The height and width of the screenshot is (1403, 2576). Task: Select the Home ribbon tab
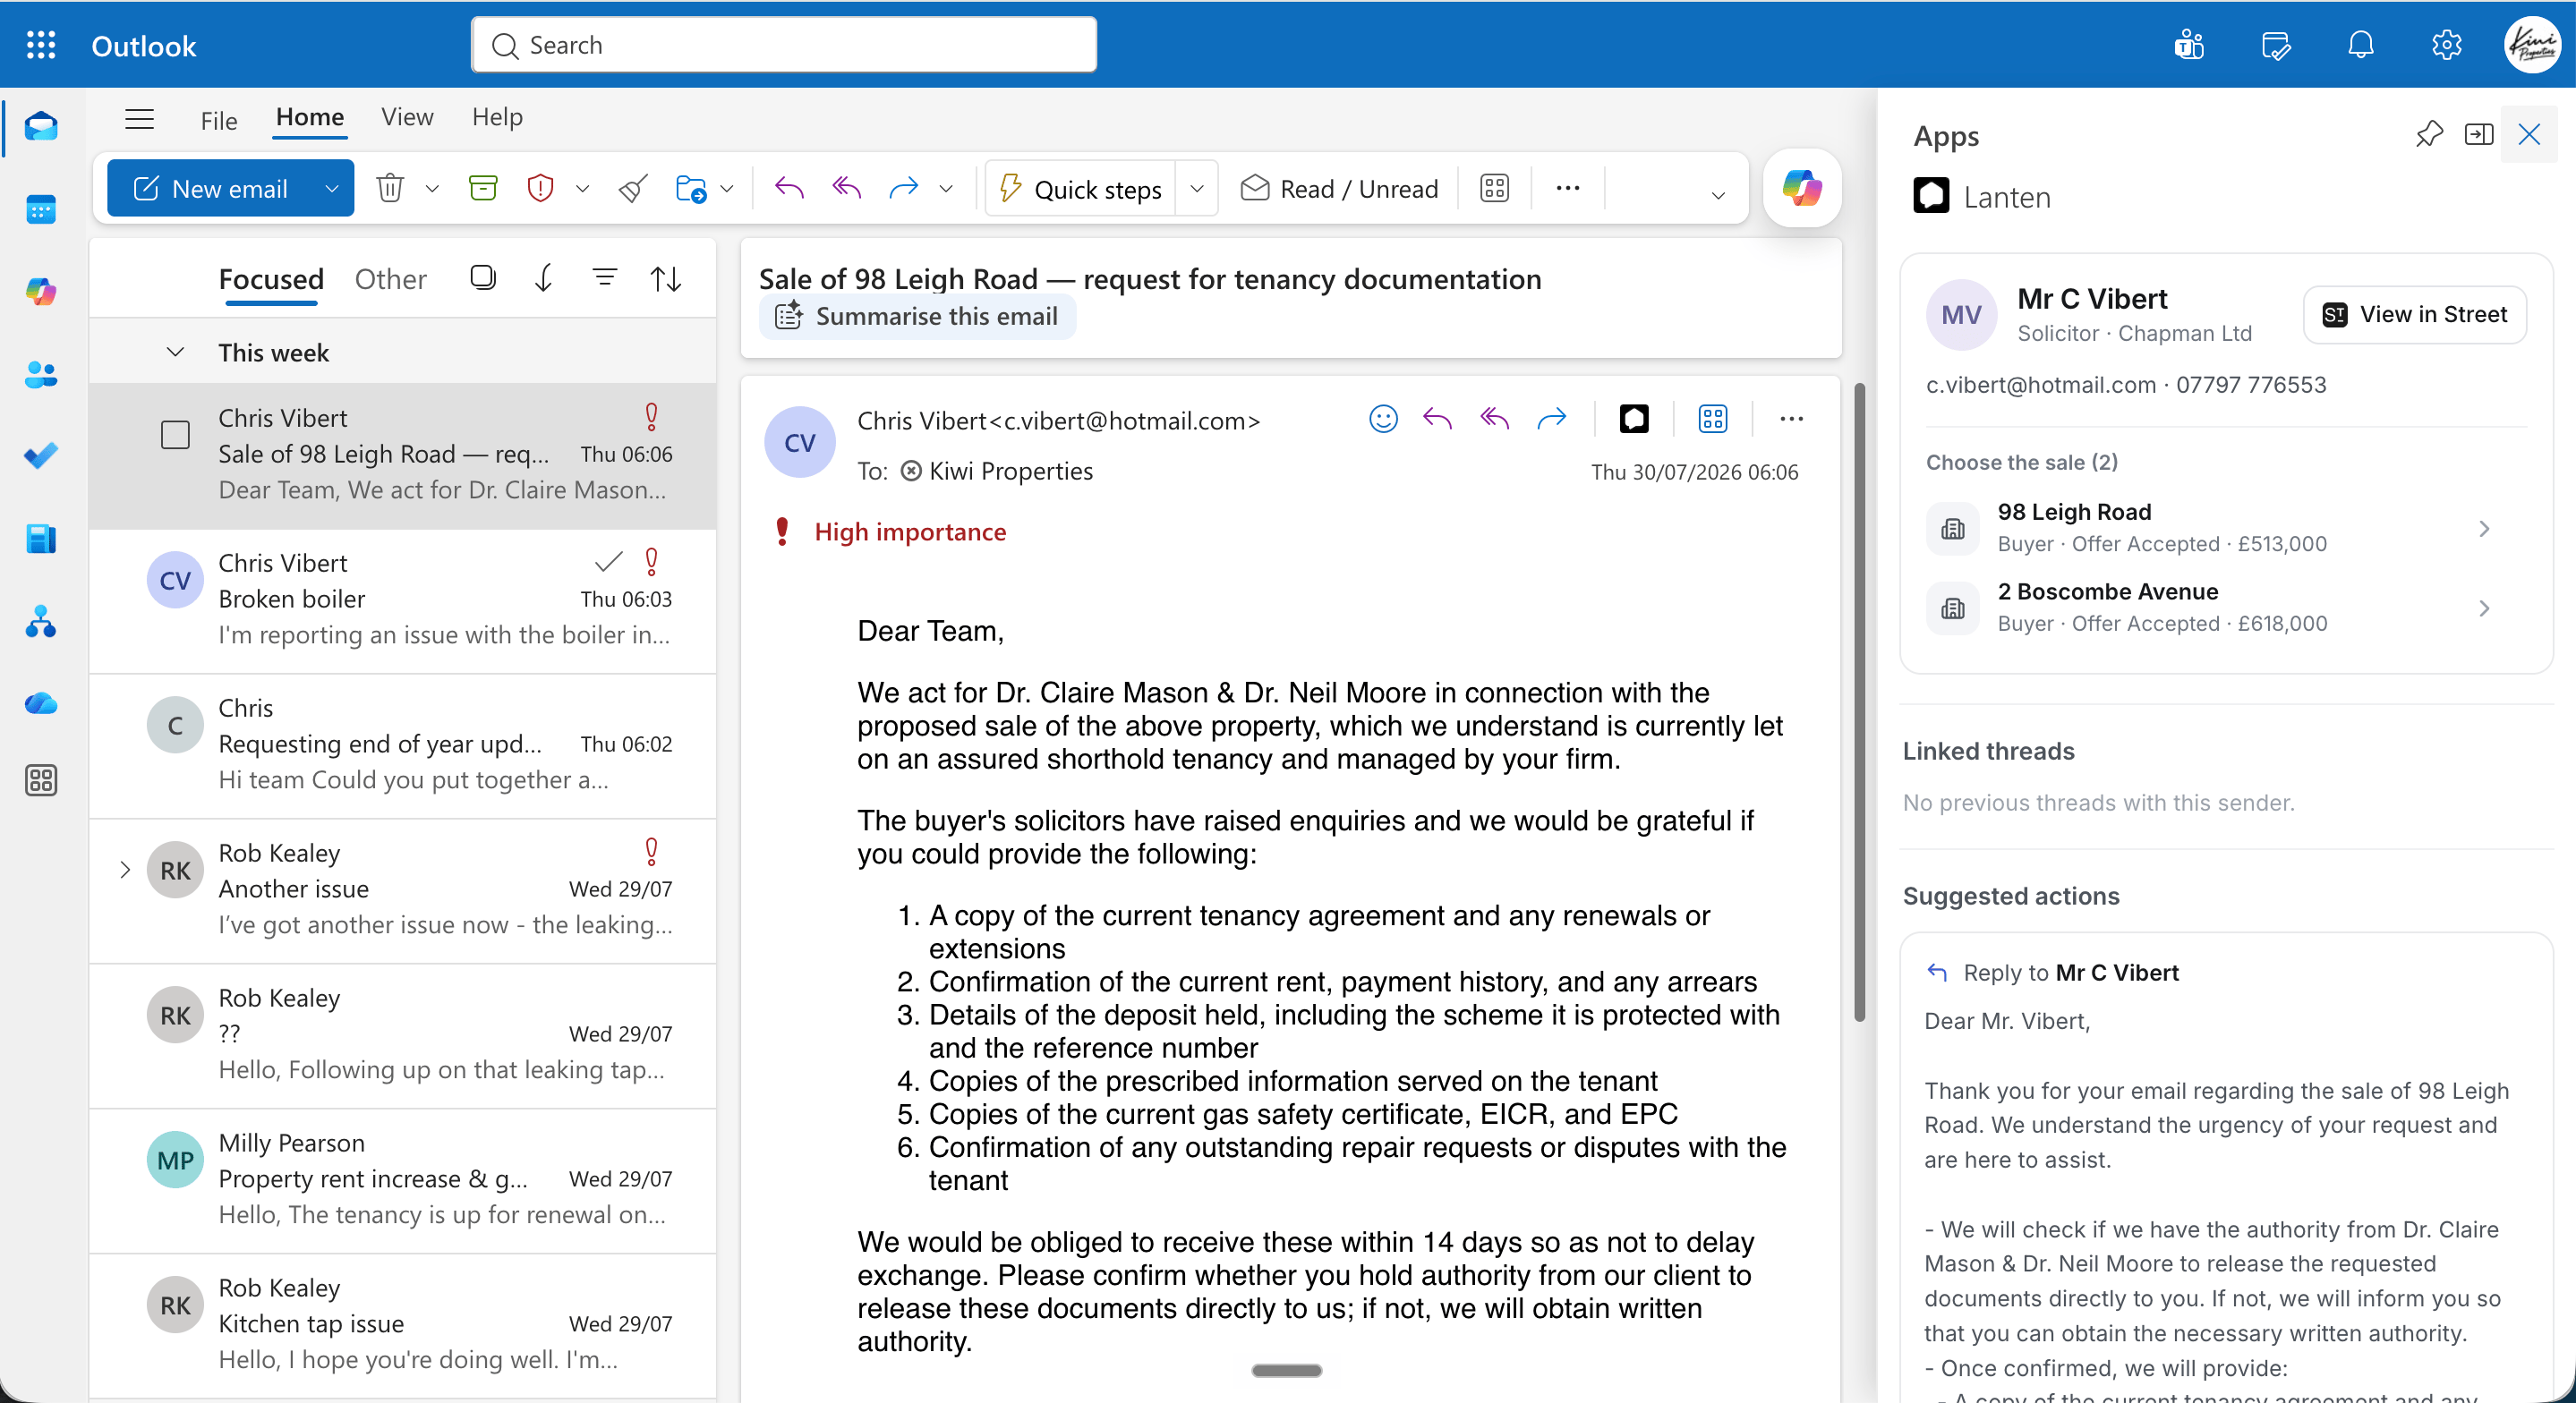click(x=310, y=117)
